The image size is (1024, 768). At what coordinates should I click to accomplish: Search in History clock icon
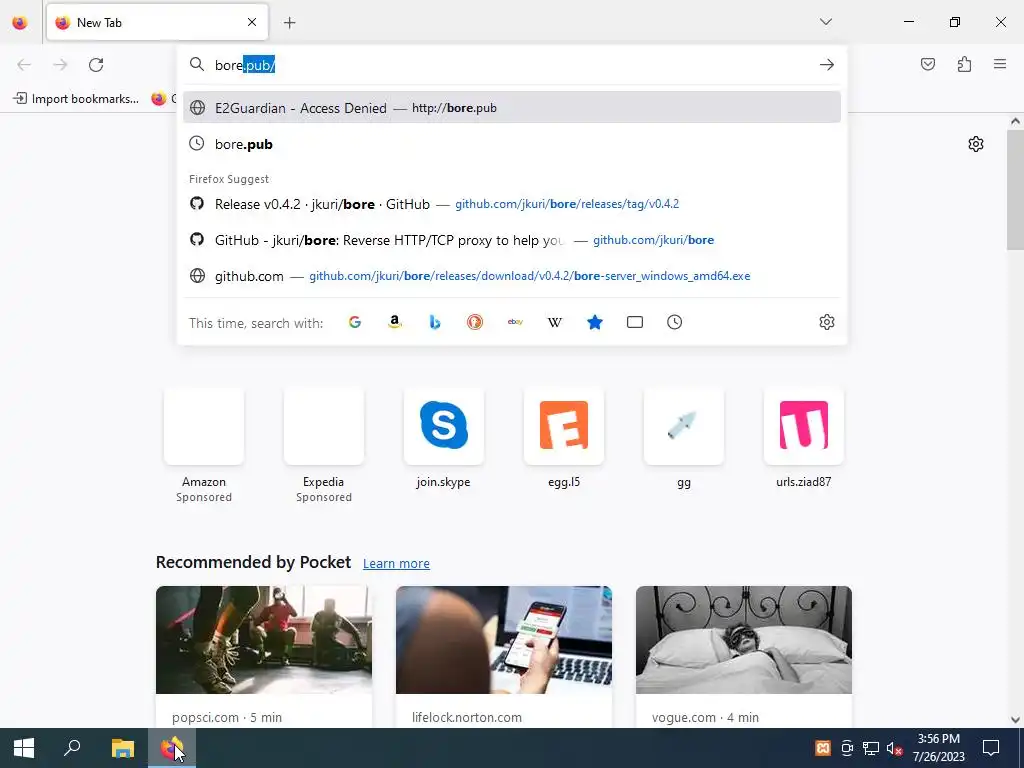pyautogui.click(x=675, y=322)
